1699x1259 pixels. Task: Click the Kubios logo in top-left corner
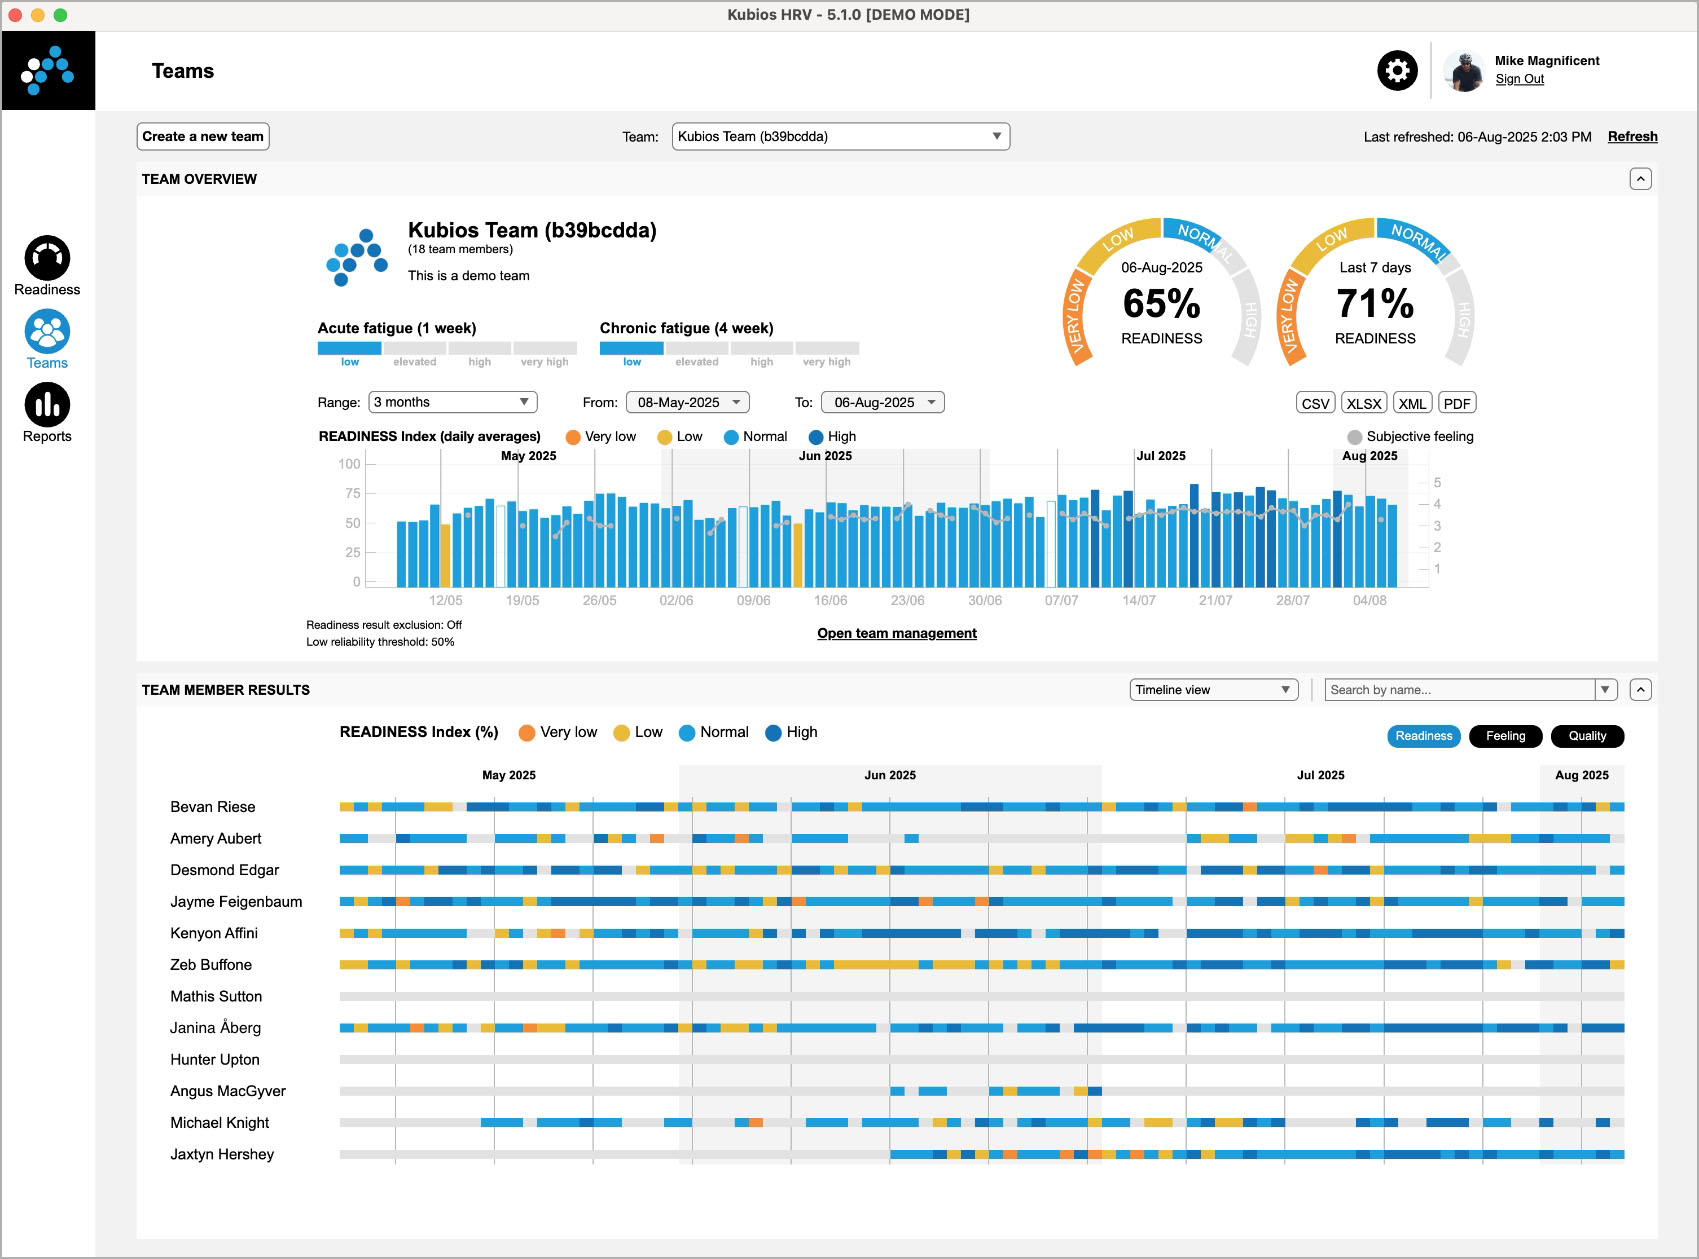pos(48,71)
